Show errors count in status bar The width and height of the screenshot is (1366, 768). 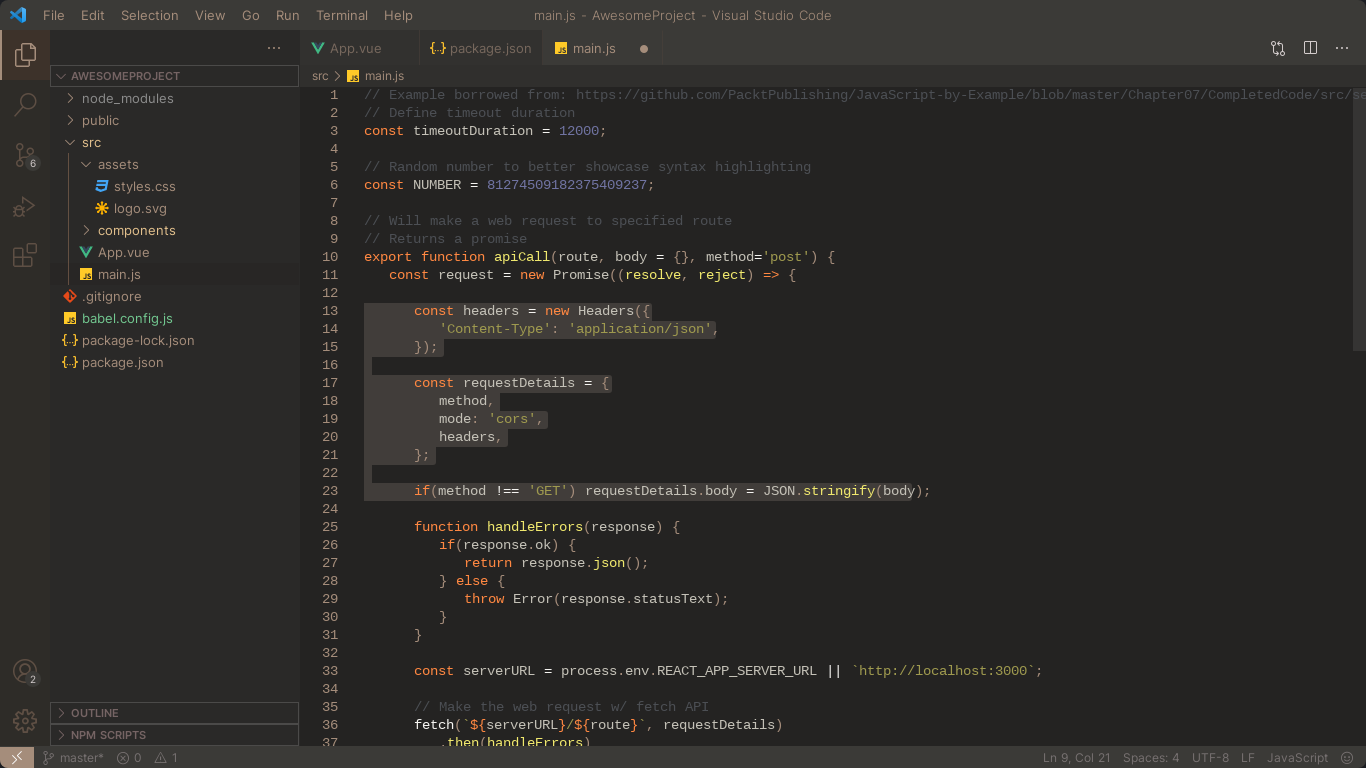[129, 757]
